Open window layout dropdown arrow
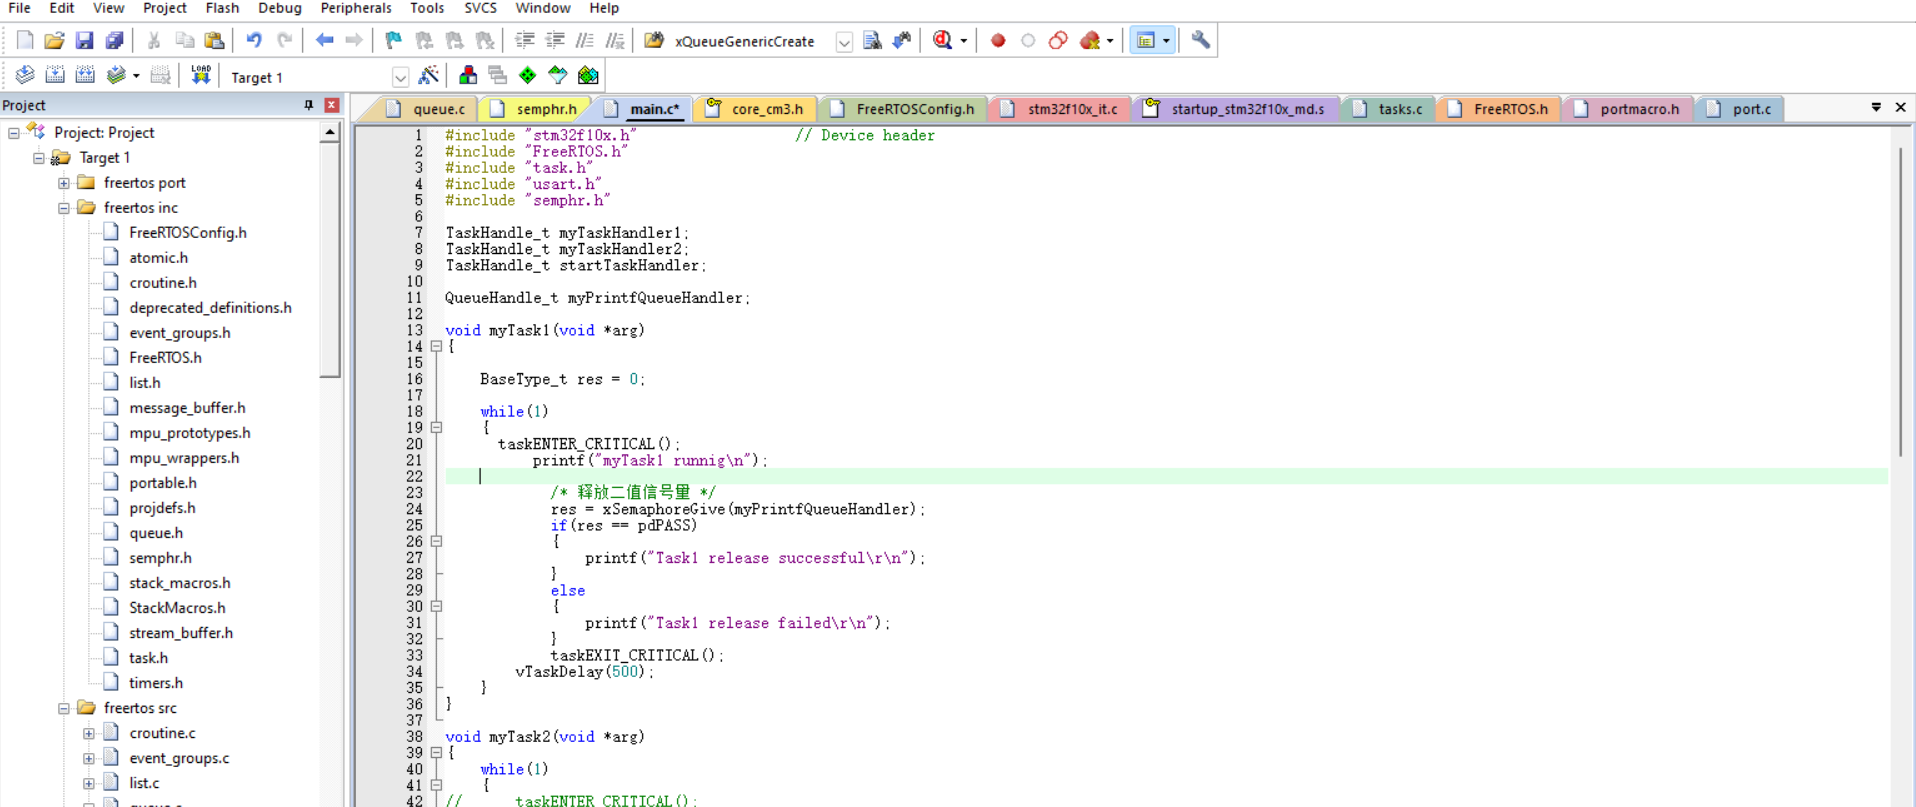Image resolution: width=1916 pixels, height=807 pixels. (1166, 41)
